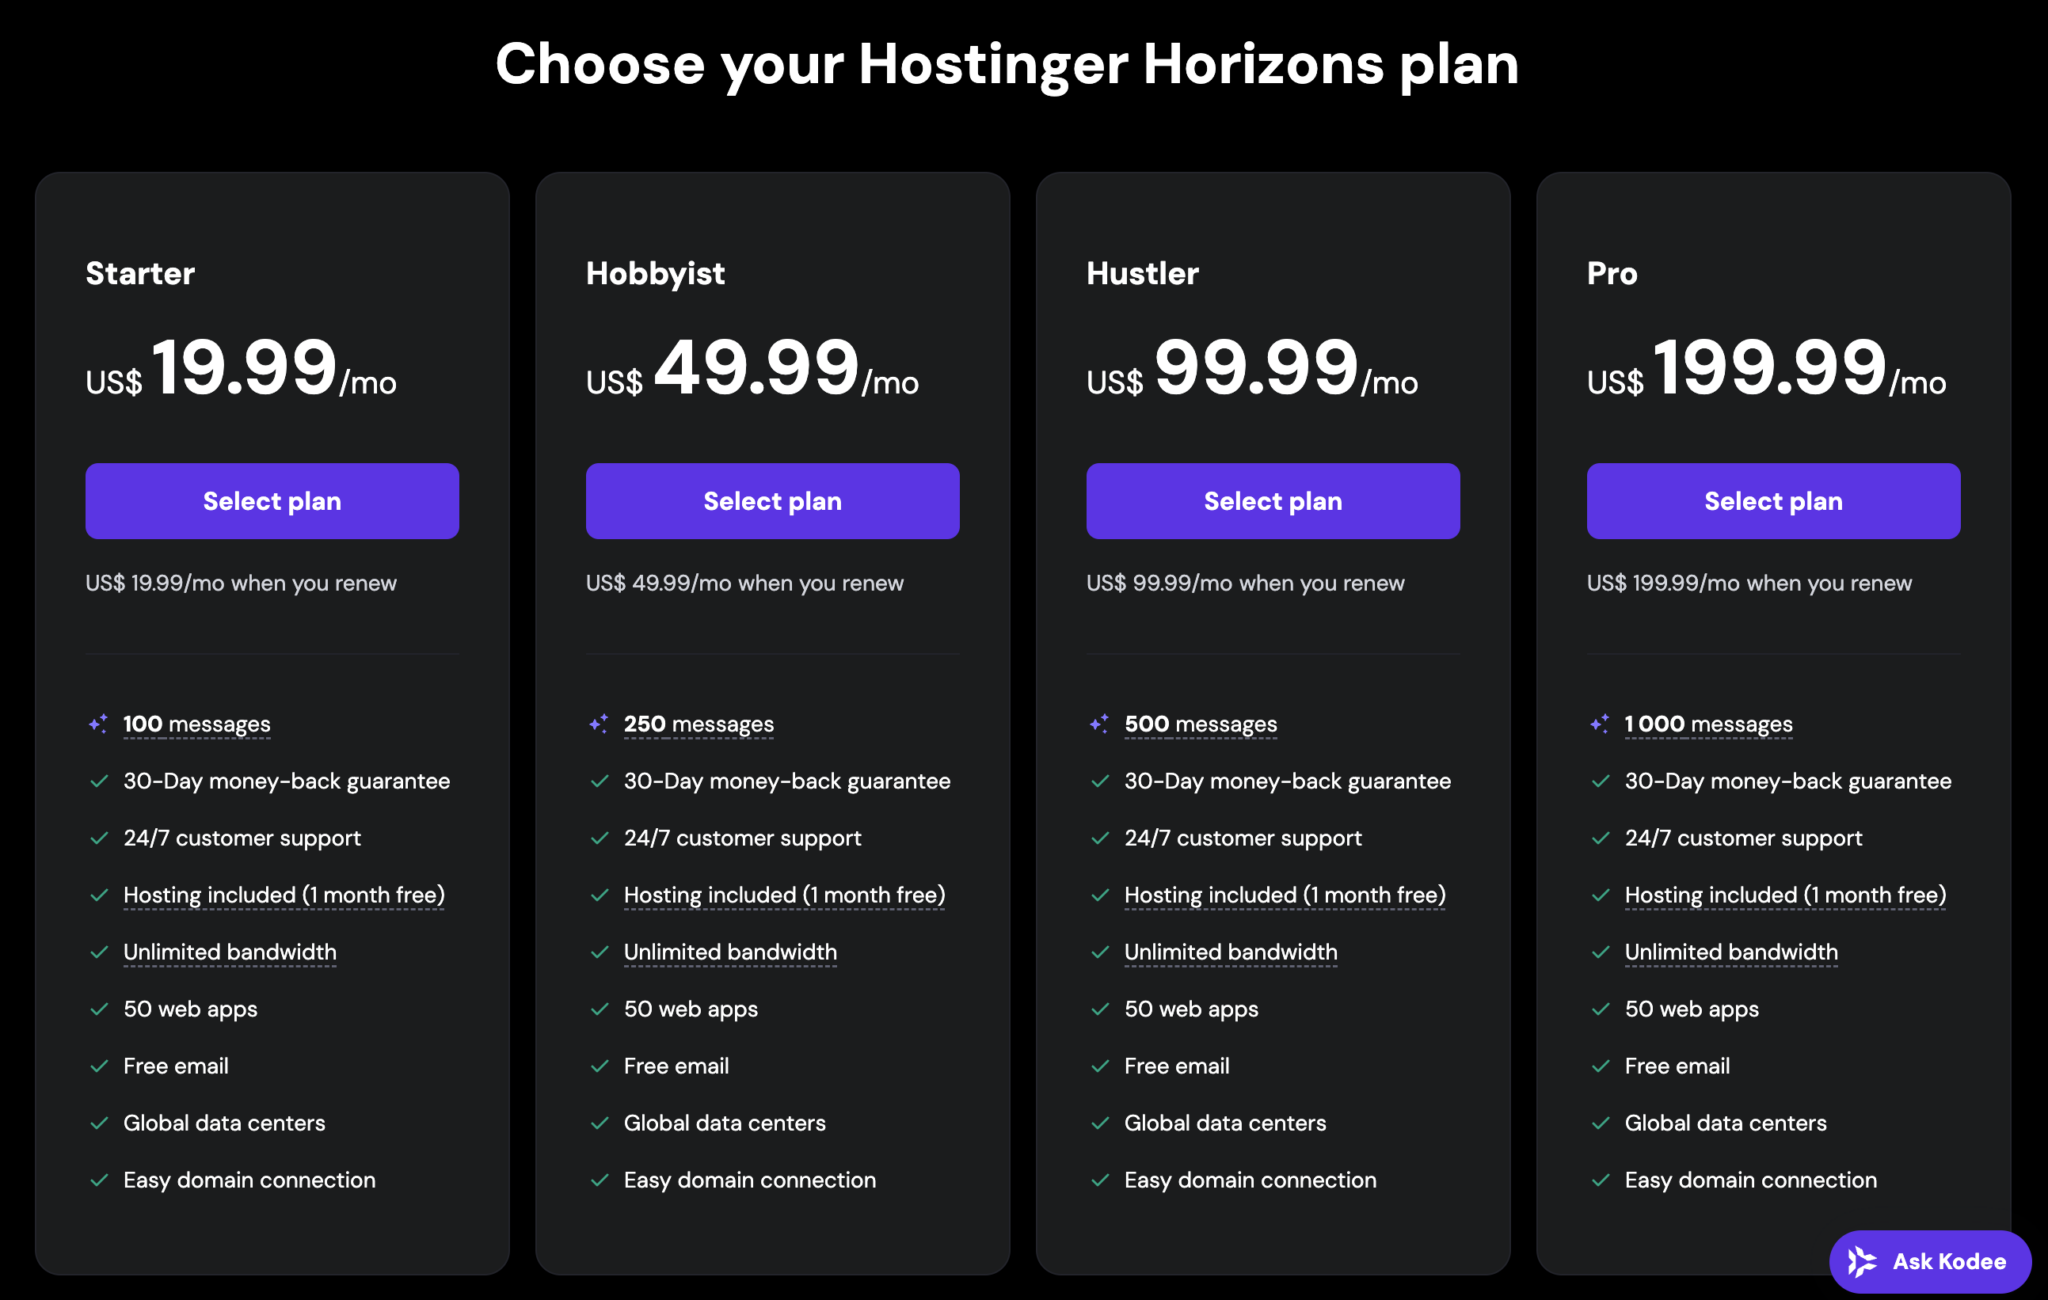
Task: Open Pro's Hosting included details
Action: (1785, 894)
